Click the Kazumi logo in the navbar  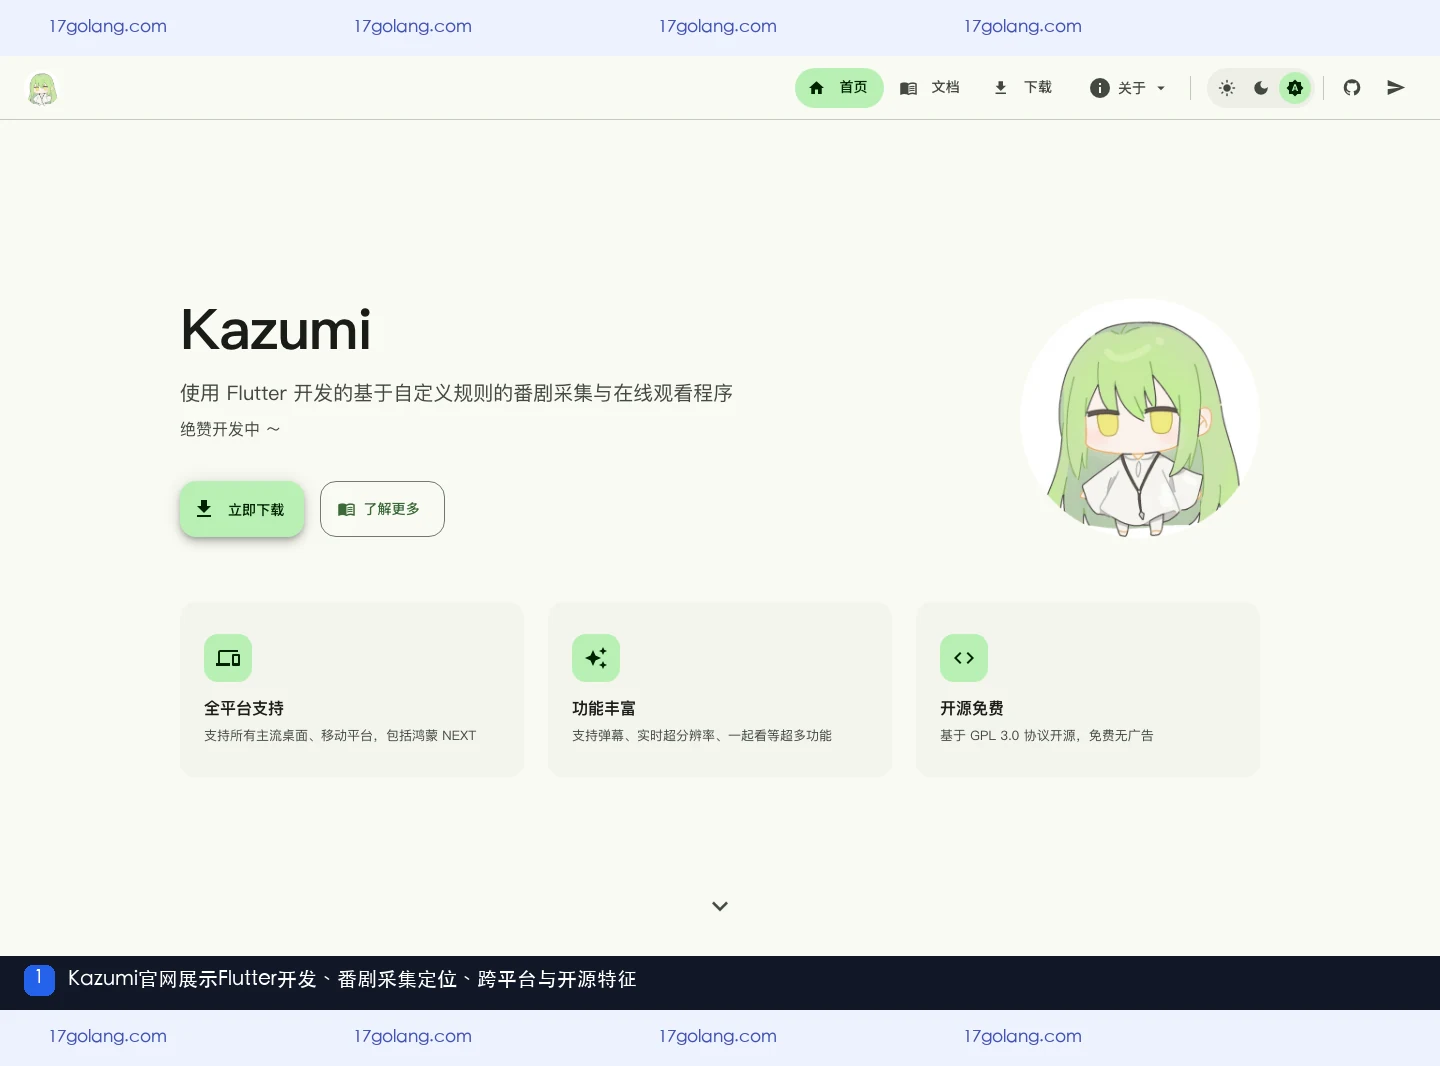(x=42, y=89)
